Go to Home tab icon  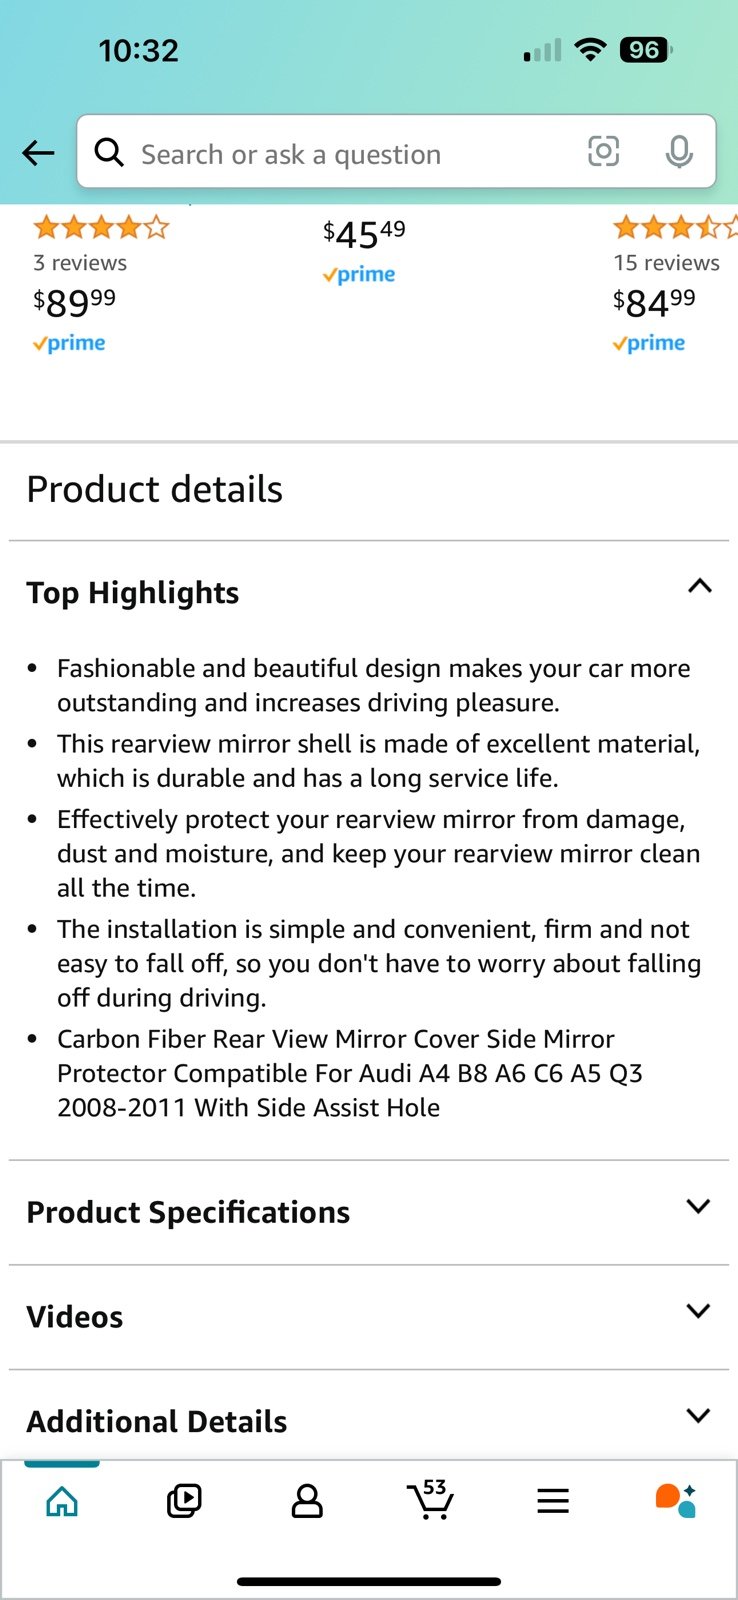pos(62,1501)
